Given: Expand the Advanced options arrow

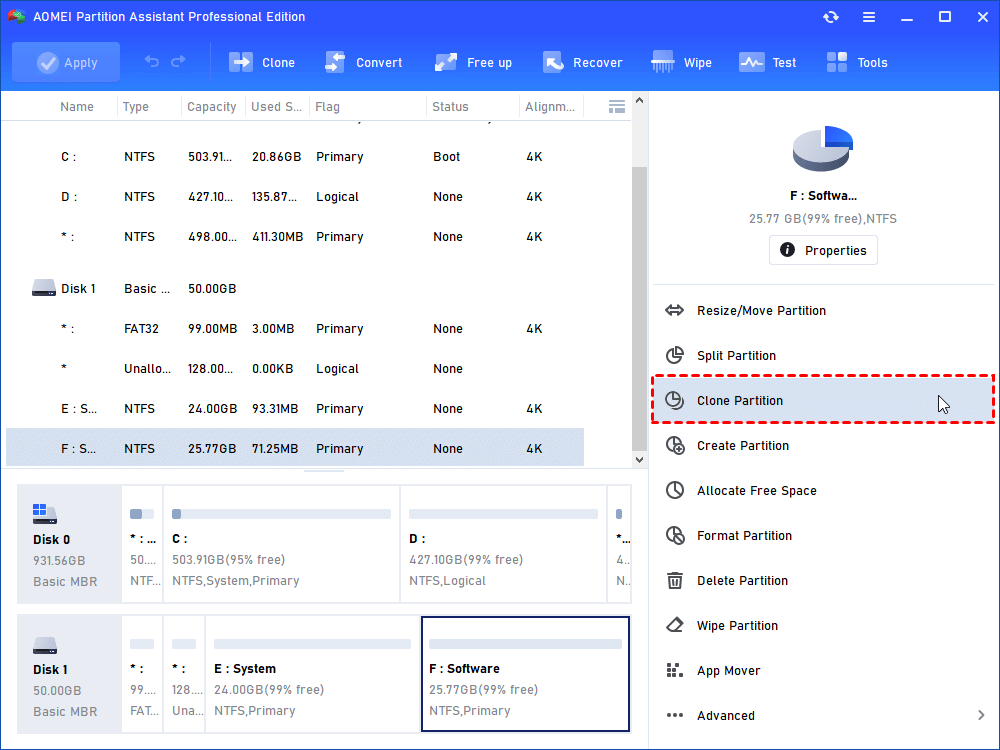Looking at the screenshot, I should pyautogui.click(x=981, y=716).
